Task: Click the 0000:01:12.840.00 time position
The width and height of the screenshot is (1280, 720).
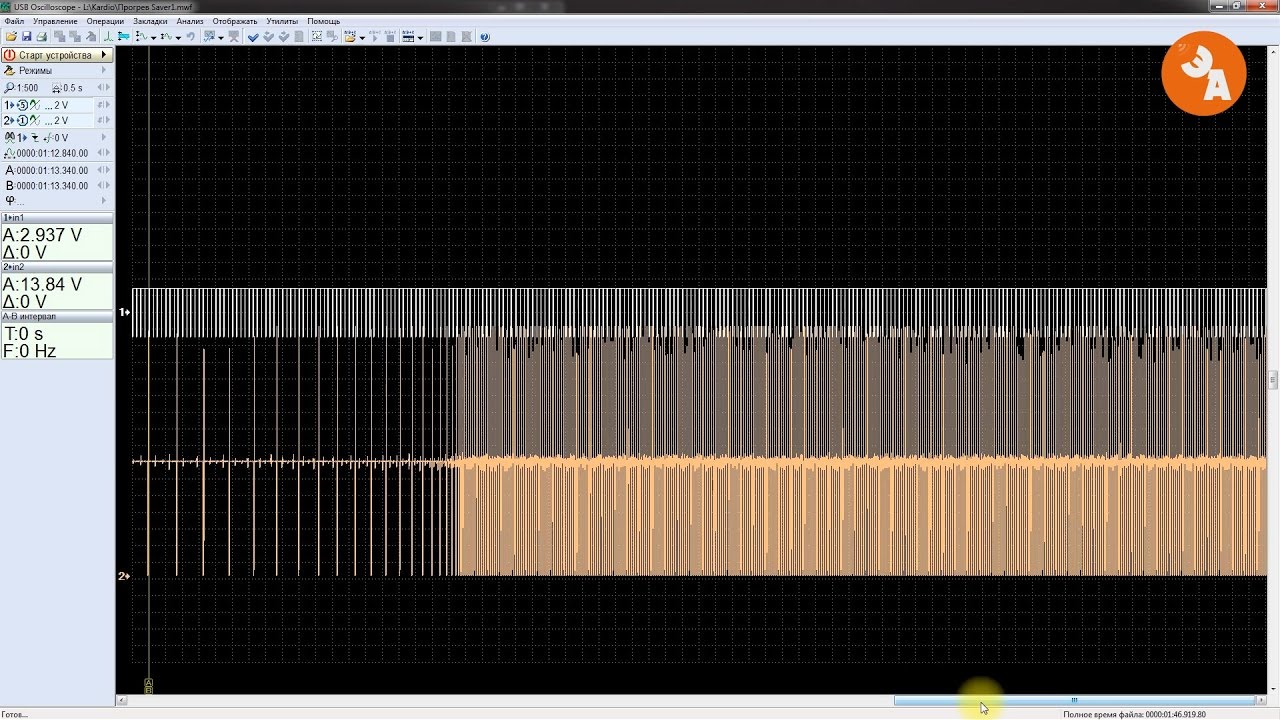Action: pos(52,153)
